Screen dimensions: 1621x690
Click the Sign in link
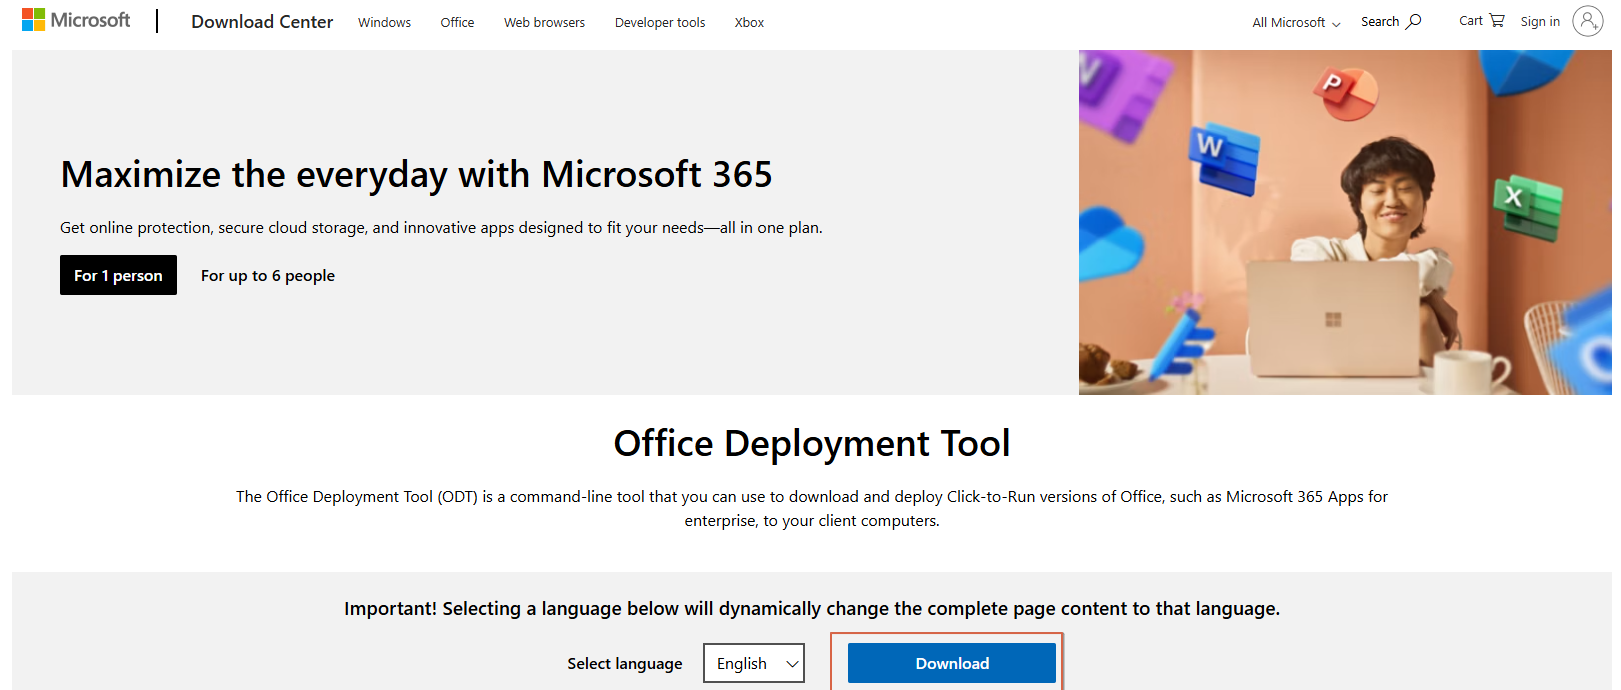tap(1540, 21)
